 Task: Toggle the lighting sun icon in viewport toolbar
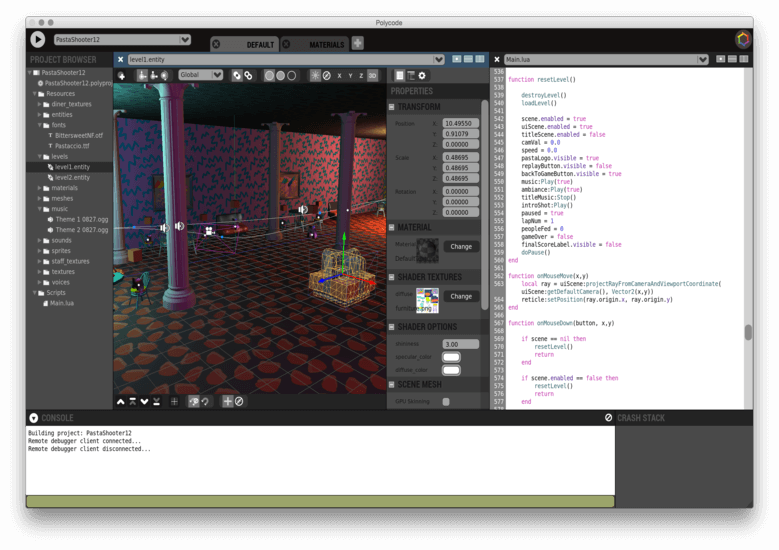[315, 75]
